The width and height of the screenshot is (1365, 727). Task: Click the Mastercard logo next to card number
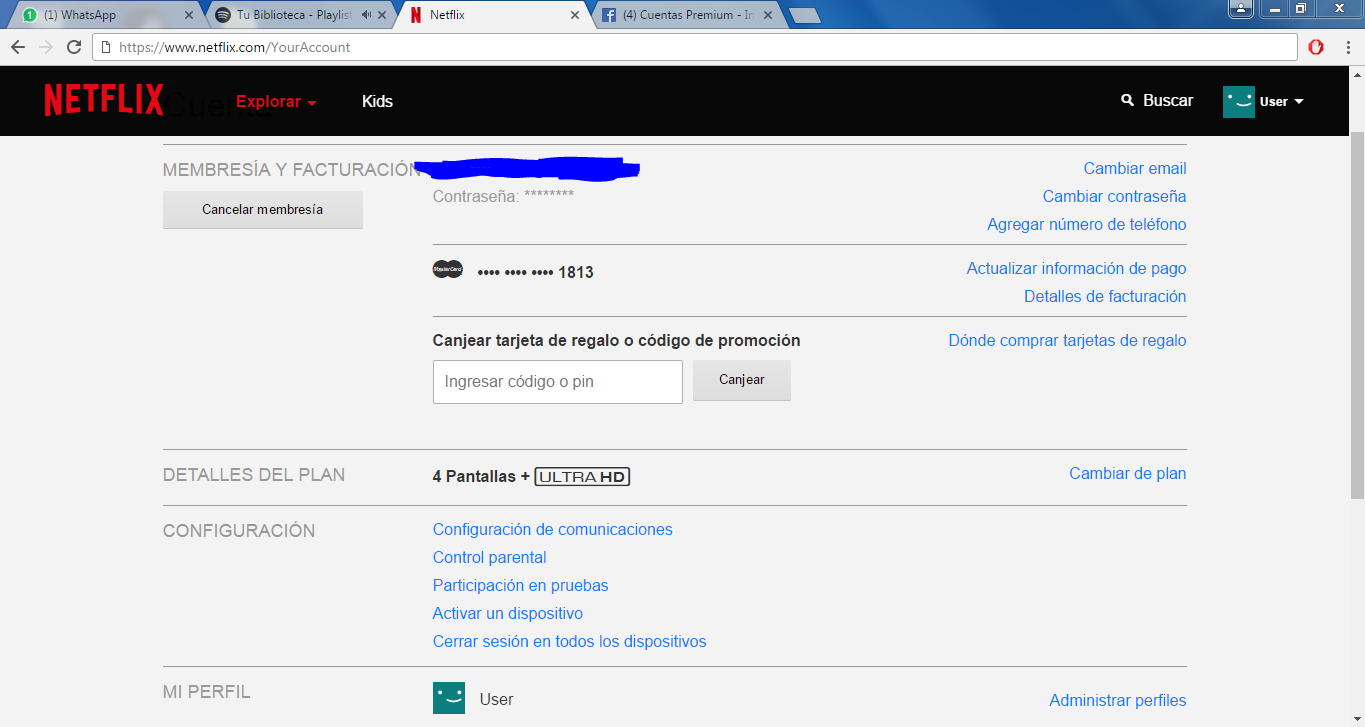[447, 269]
